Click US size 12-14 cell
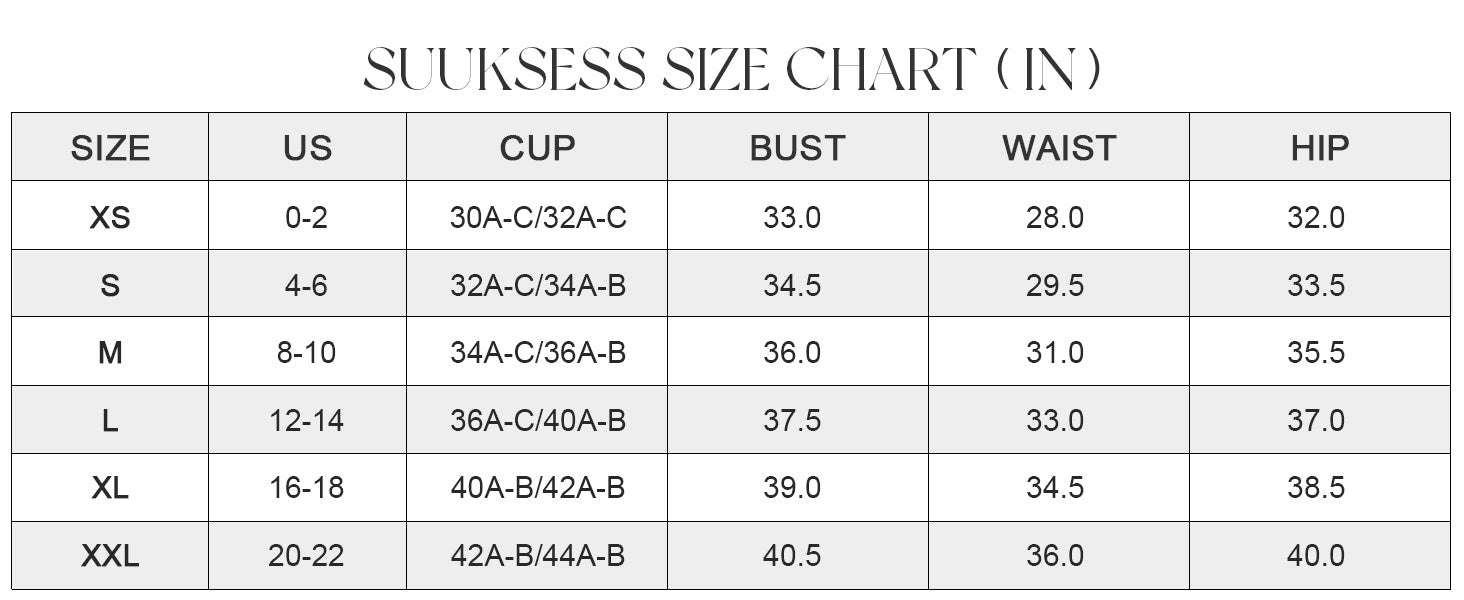 tap(306, 421)
